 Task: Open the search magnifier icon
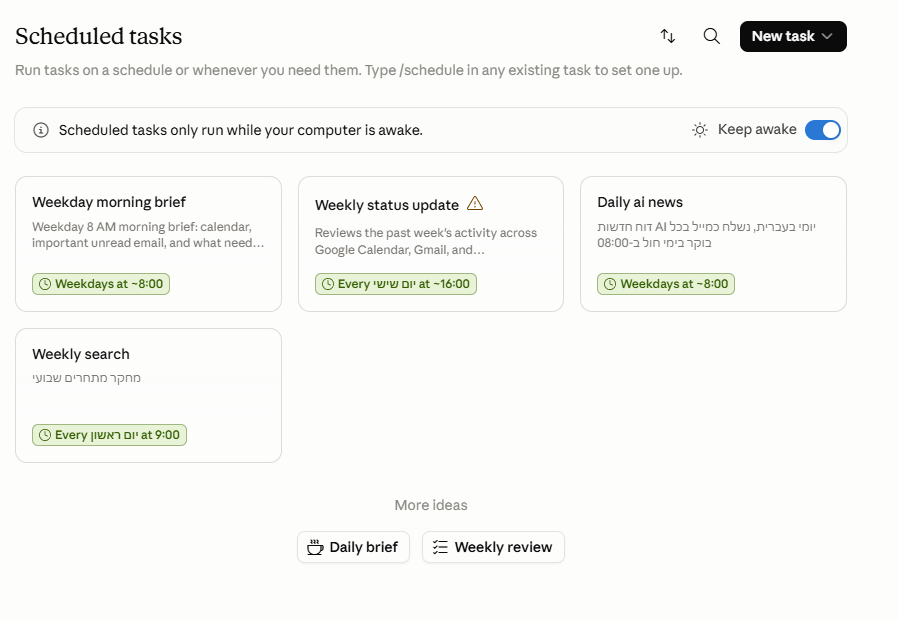point(712,36)
